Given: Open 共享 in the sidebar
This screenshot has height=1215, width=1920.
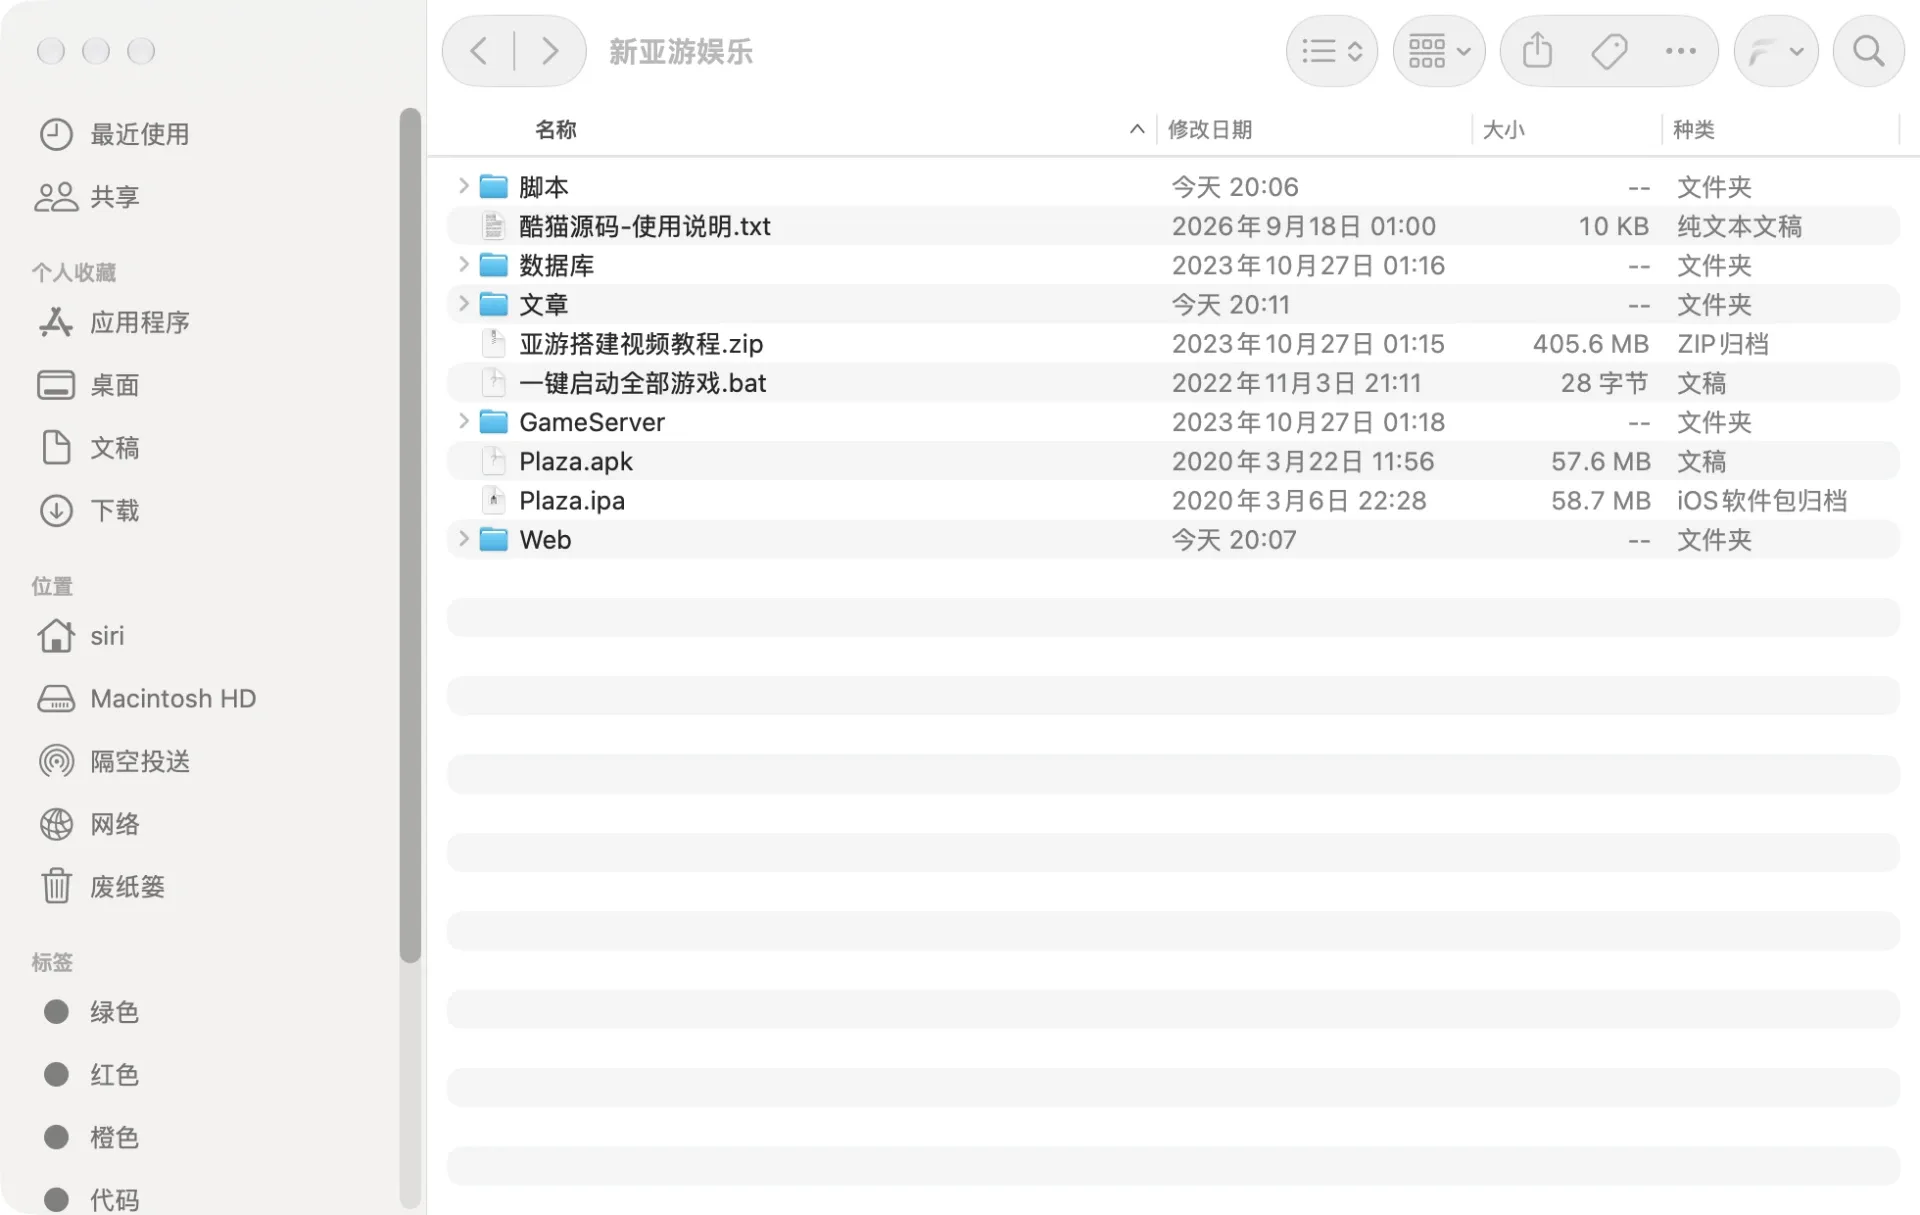Looking at the screenshot, I should coord(88,197).
